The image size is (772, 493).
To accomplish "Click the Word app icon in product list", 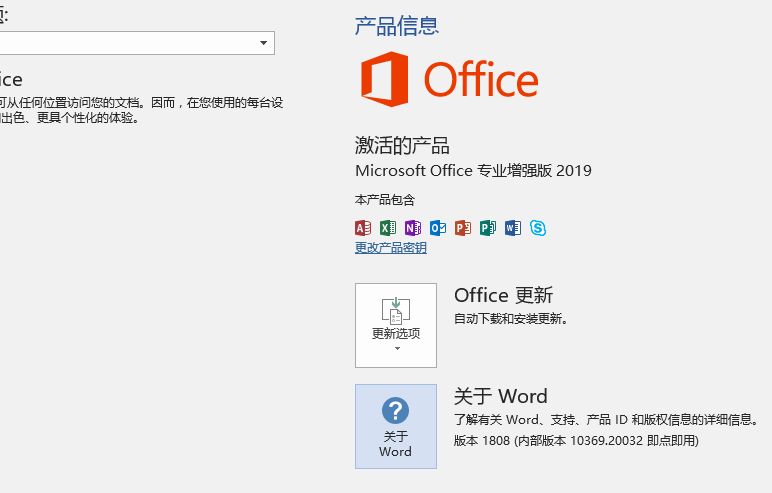I will [513, 228].
